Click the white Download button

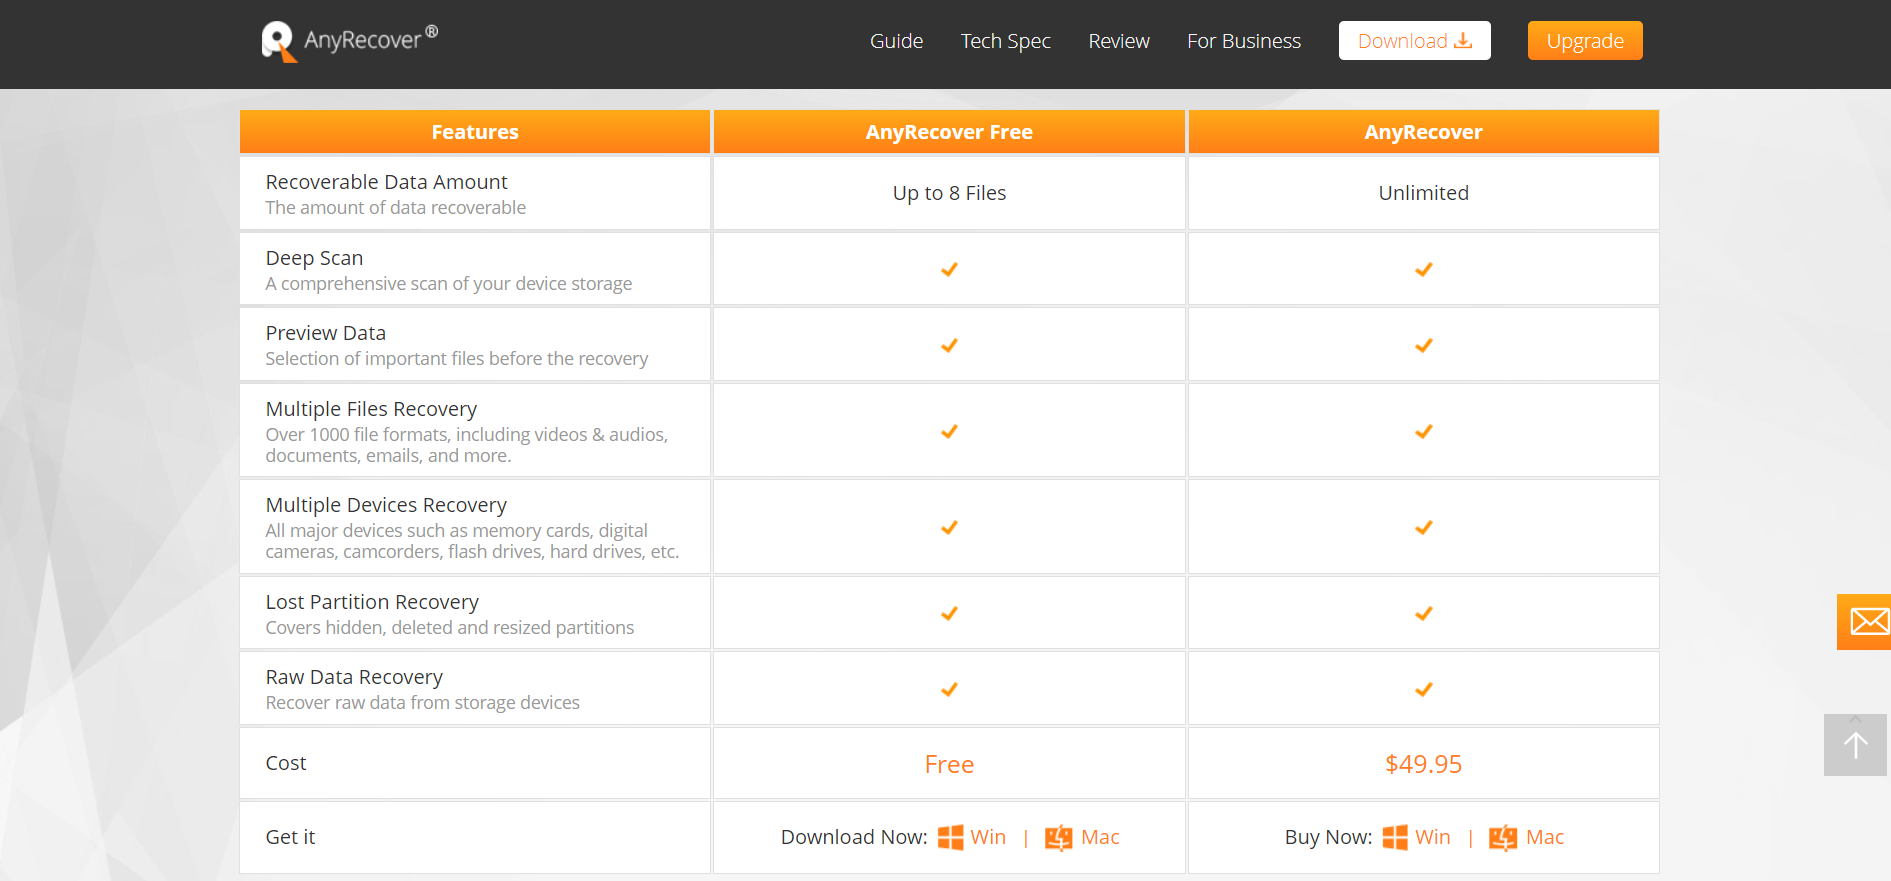click(1414, 41)
